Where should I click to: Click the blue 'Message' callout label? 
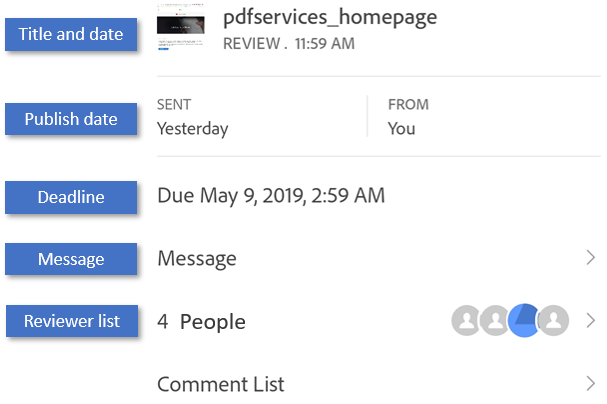pos(71,259)
